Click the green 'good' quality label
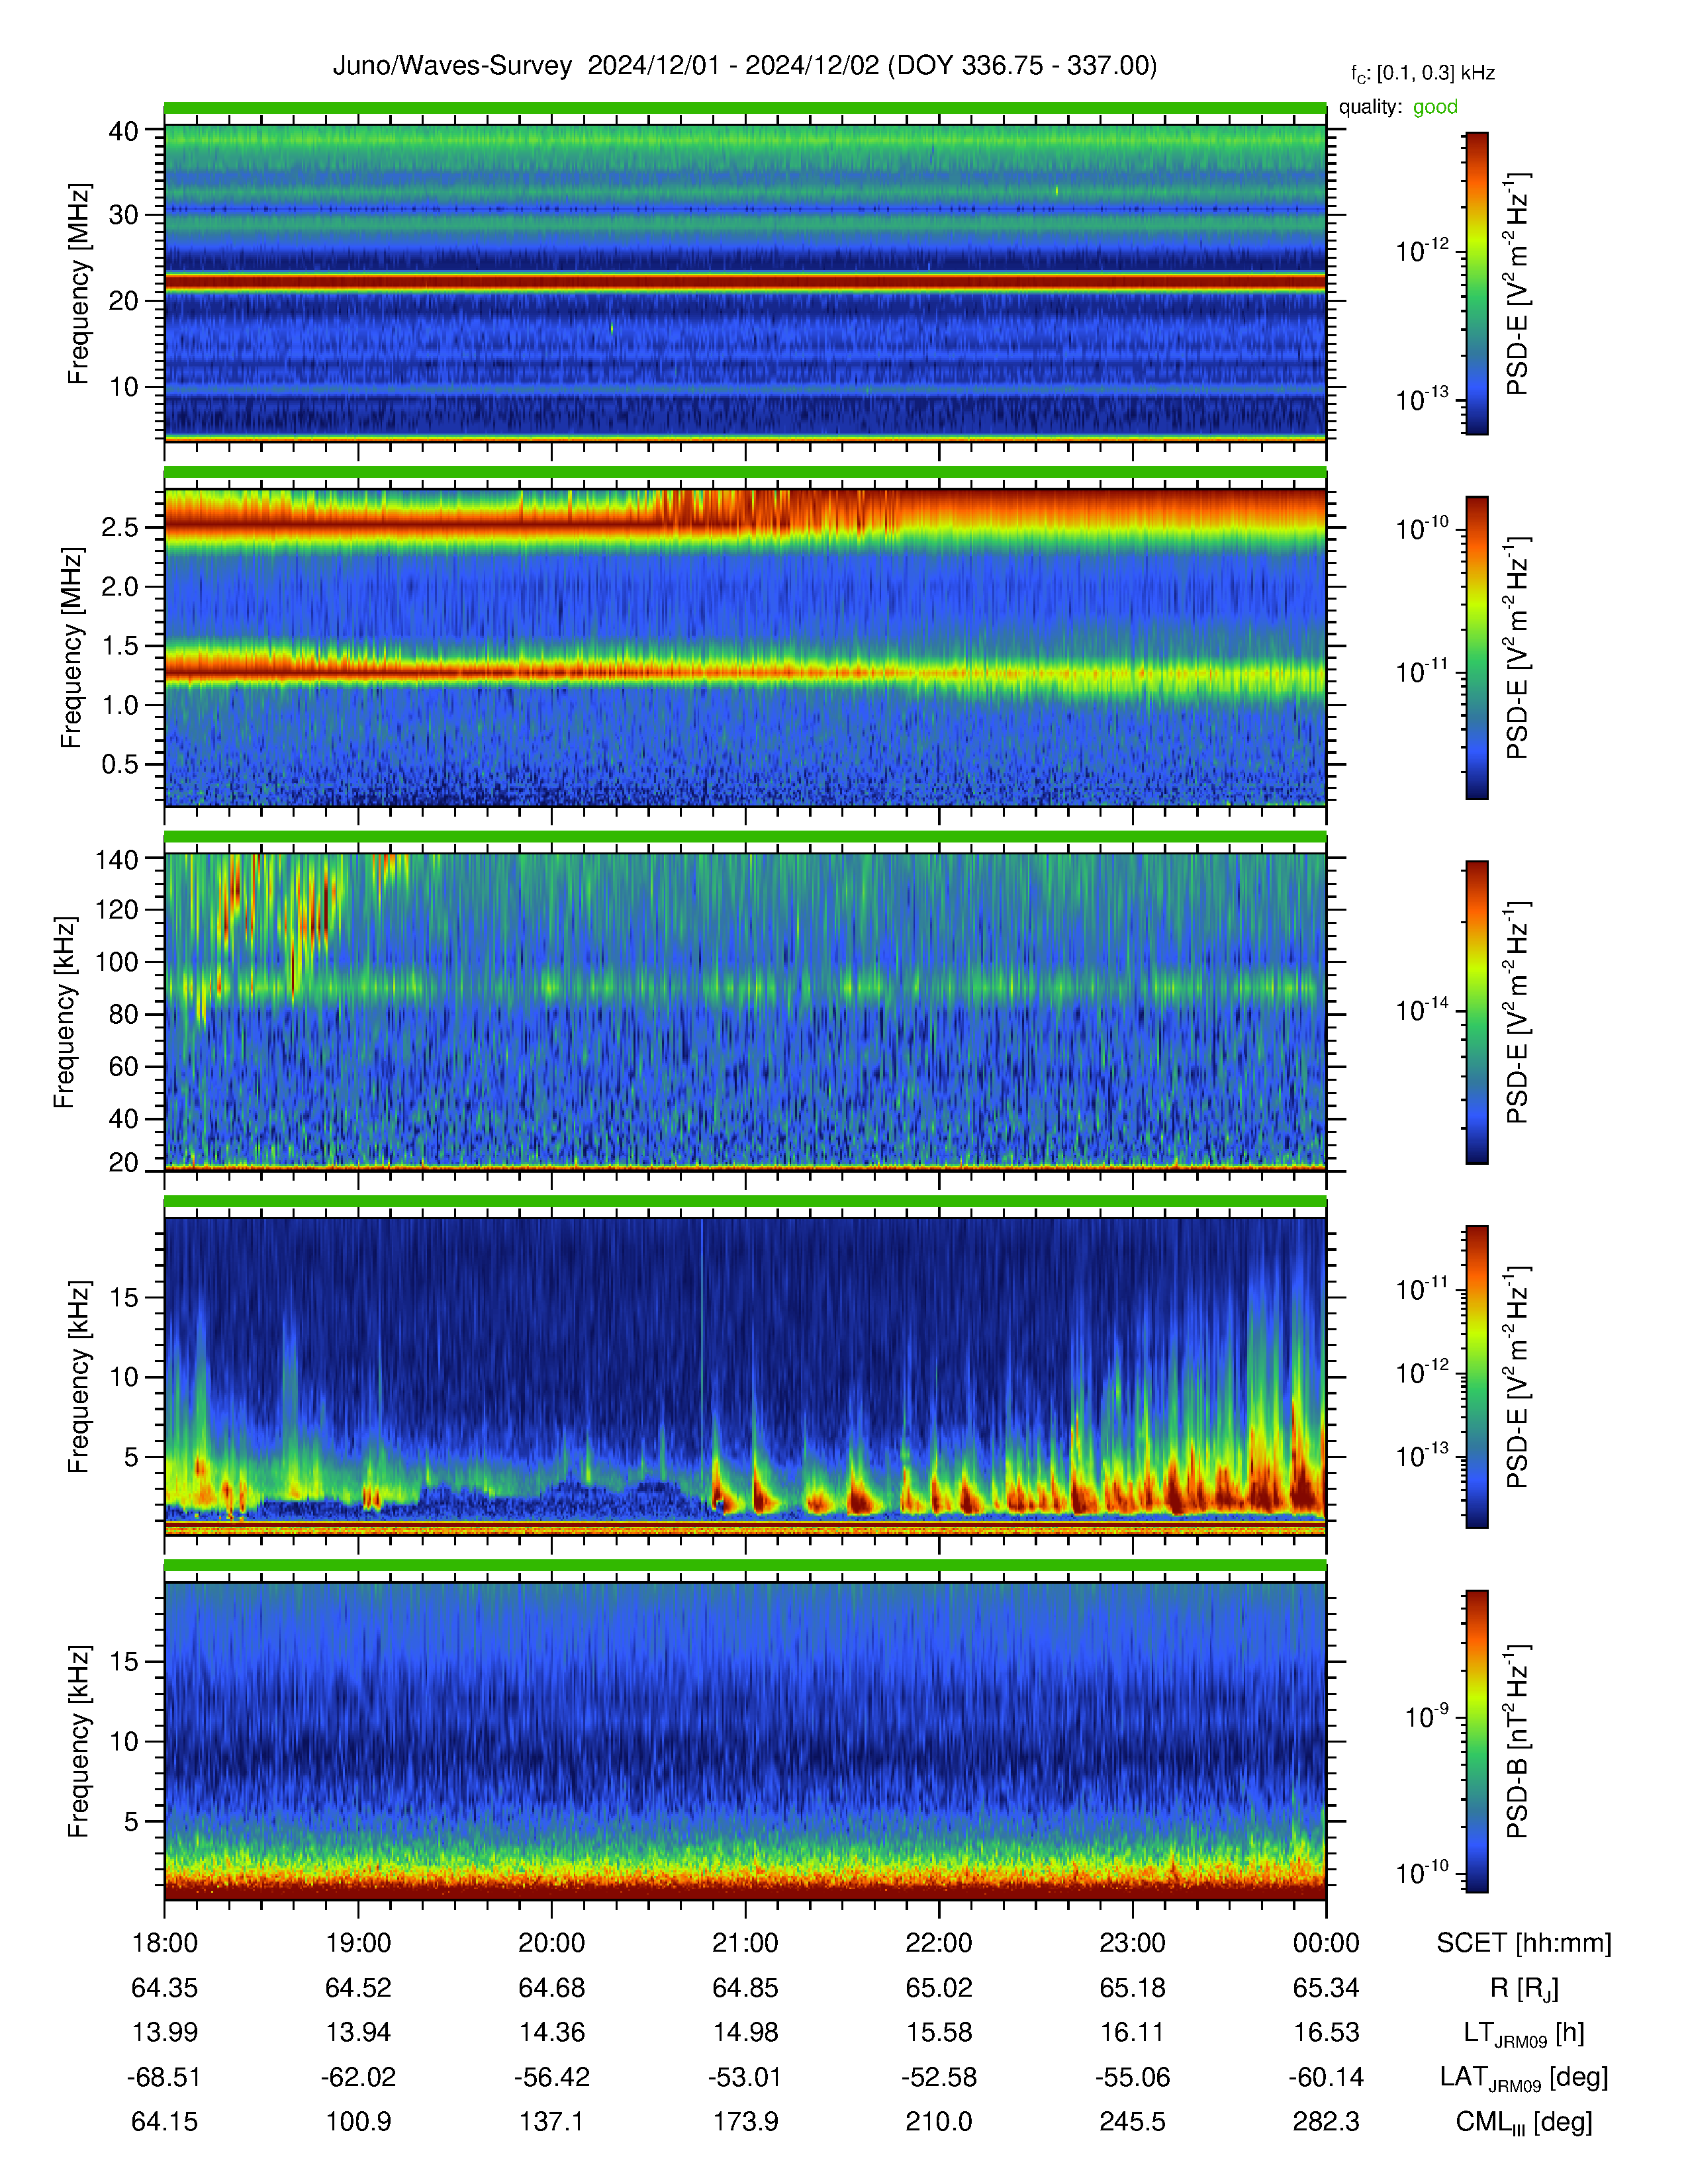 pos(1435,107)
